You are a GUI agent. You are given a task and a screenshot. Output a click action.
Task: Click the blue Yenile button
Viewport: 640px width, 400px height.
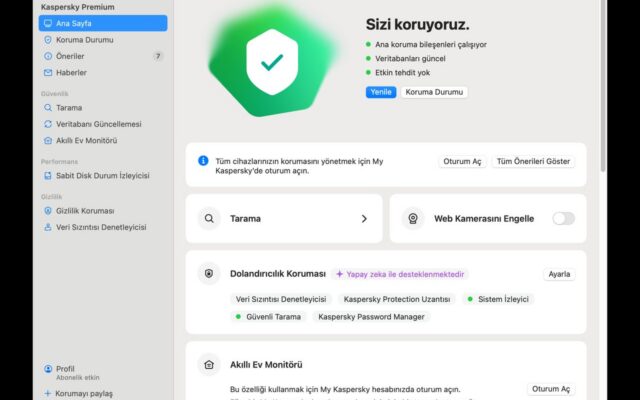pos(381,92)
